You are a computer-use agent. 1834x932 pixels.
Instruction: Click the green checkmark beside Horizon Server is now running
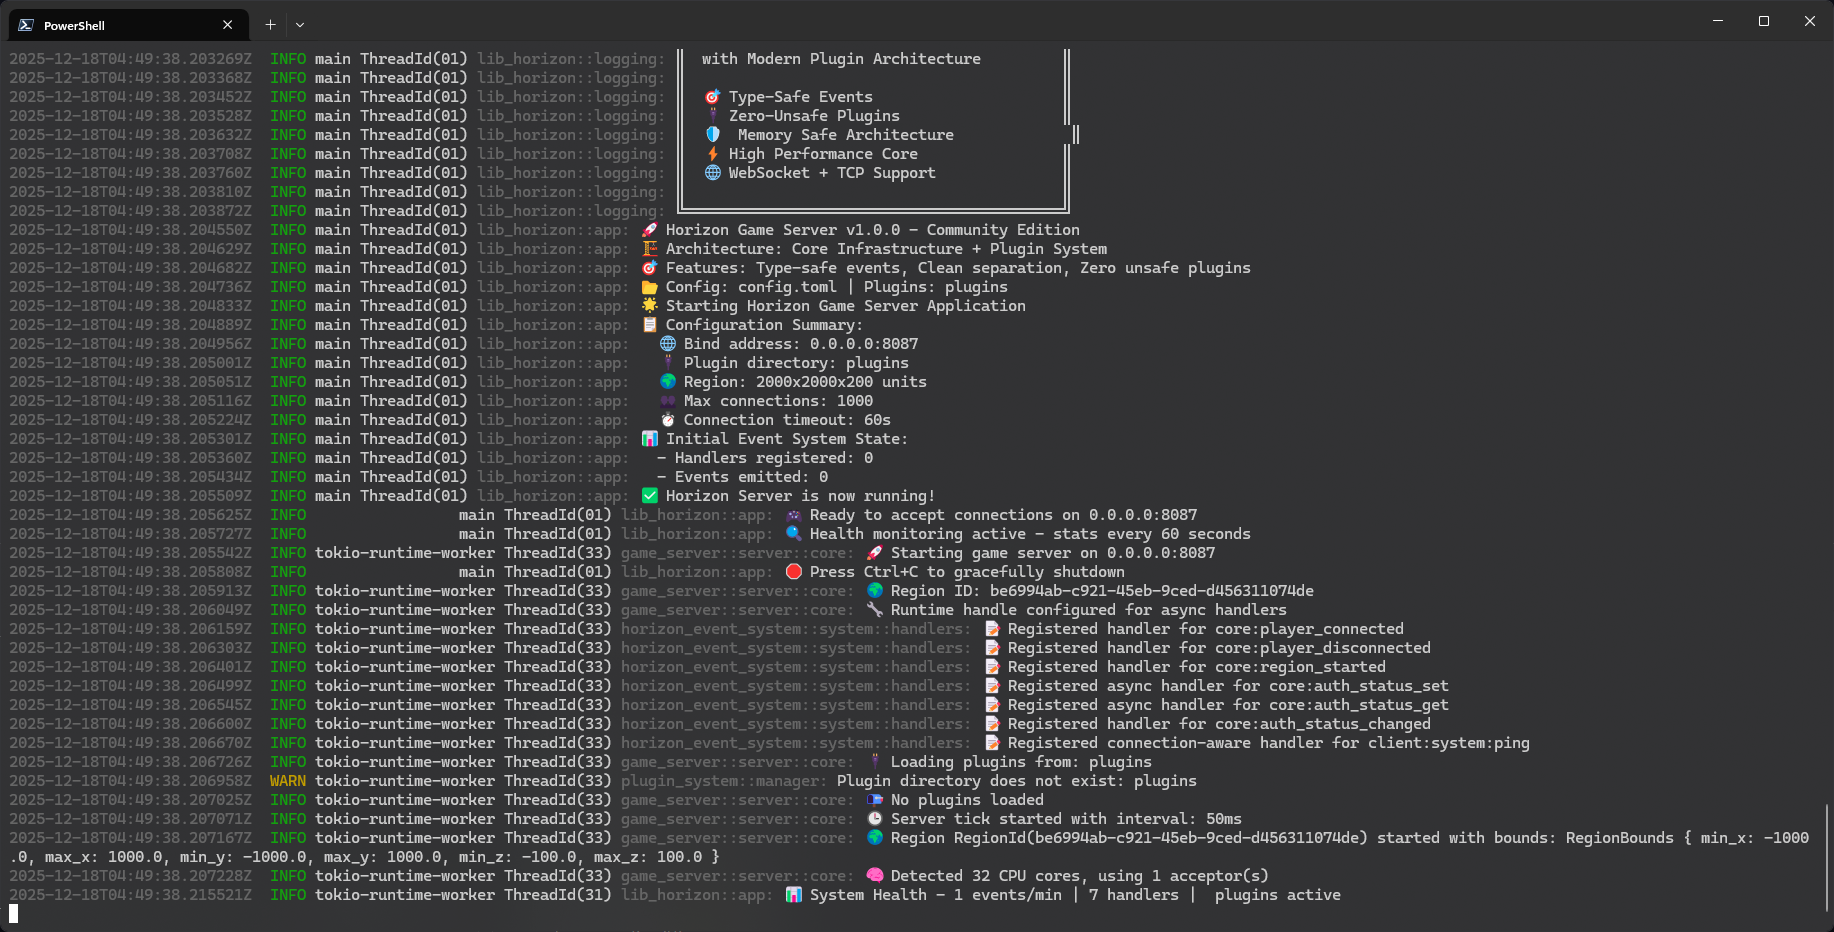pyautogui.click(x=649, y=495)
